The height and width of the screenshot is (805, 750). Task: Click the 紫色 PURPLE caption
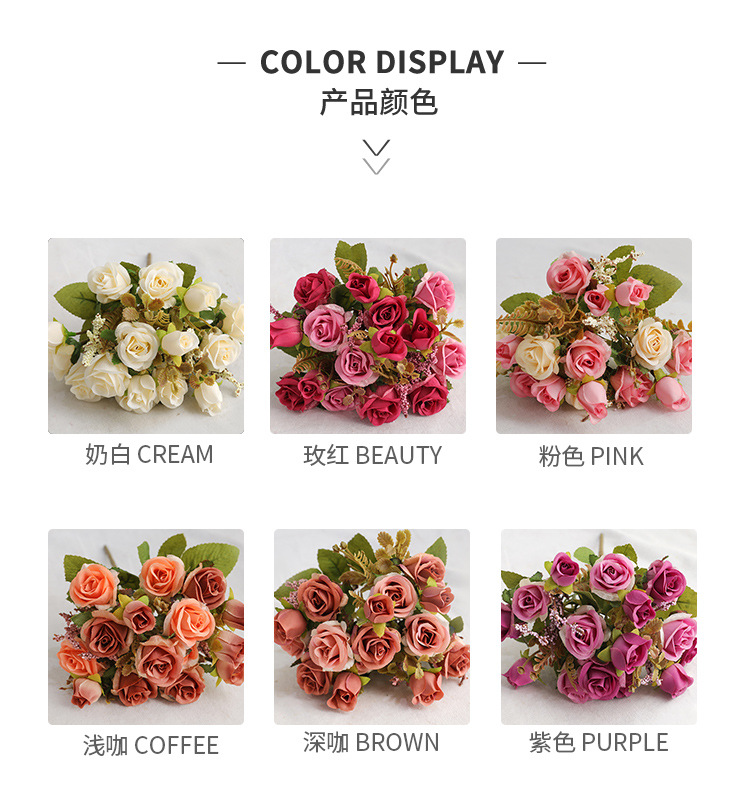[x=599, y=742]
